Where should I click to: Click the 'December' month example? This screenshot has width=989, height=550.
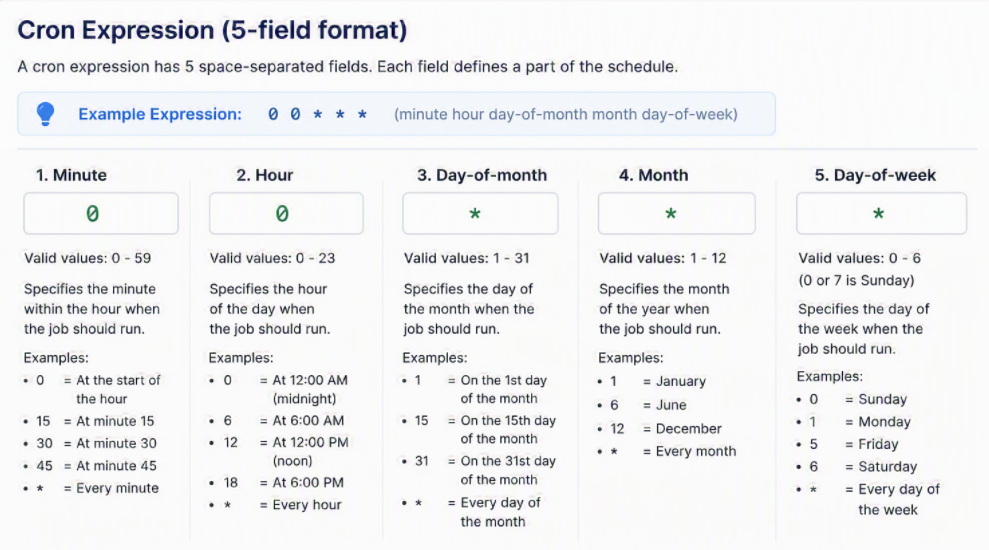tap(688, 429)
